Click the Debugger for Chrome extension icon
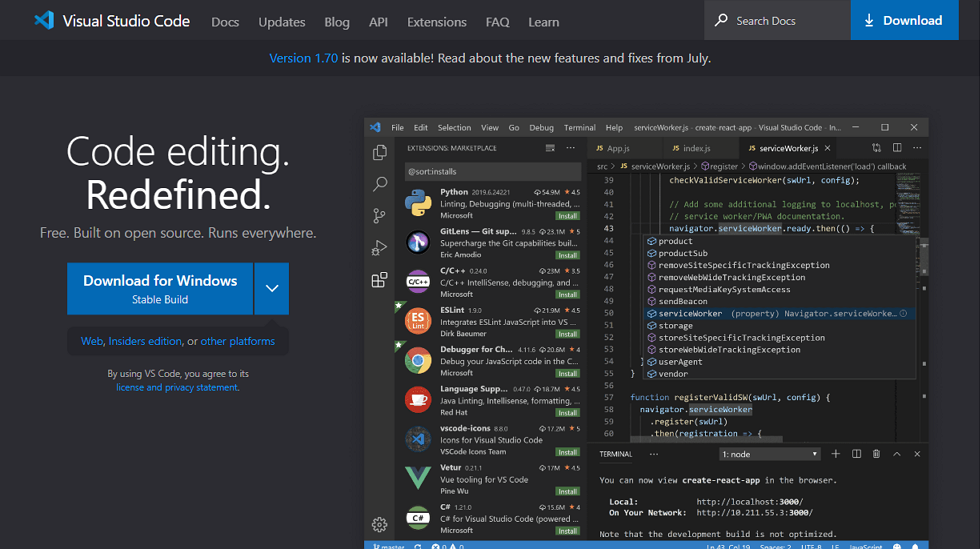The height and width of the screenshot is (549, 980). click(x=418, y=361)
